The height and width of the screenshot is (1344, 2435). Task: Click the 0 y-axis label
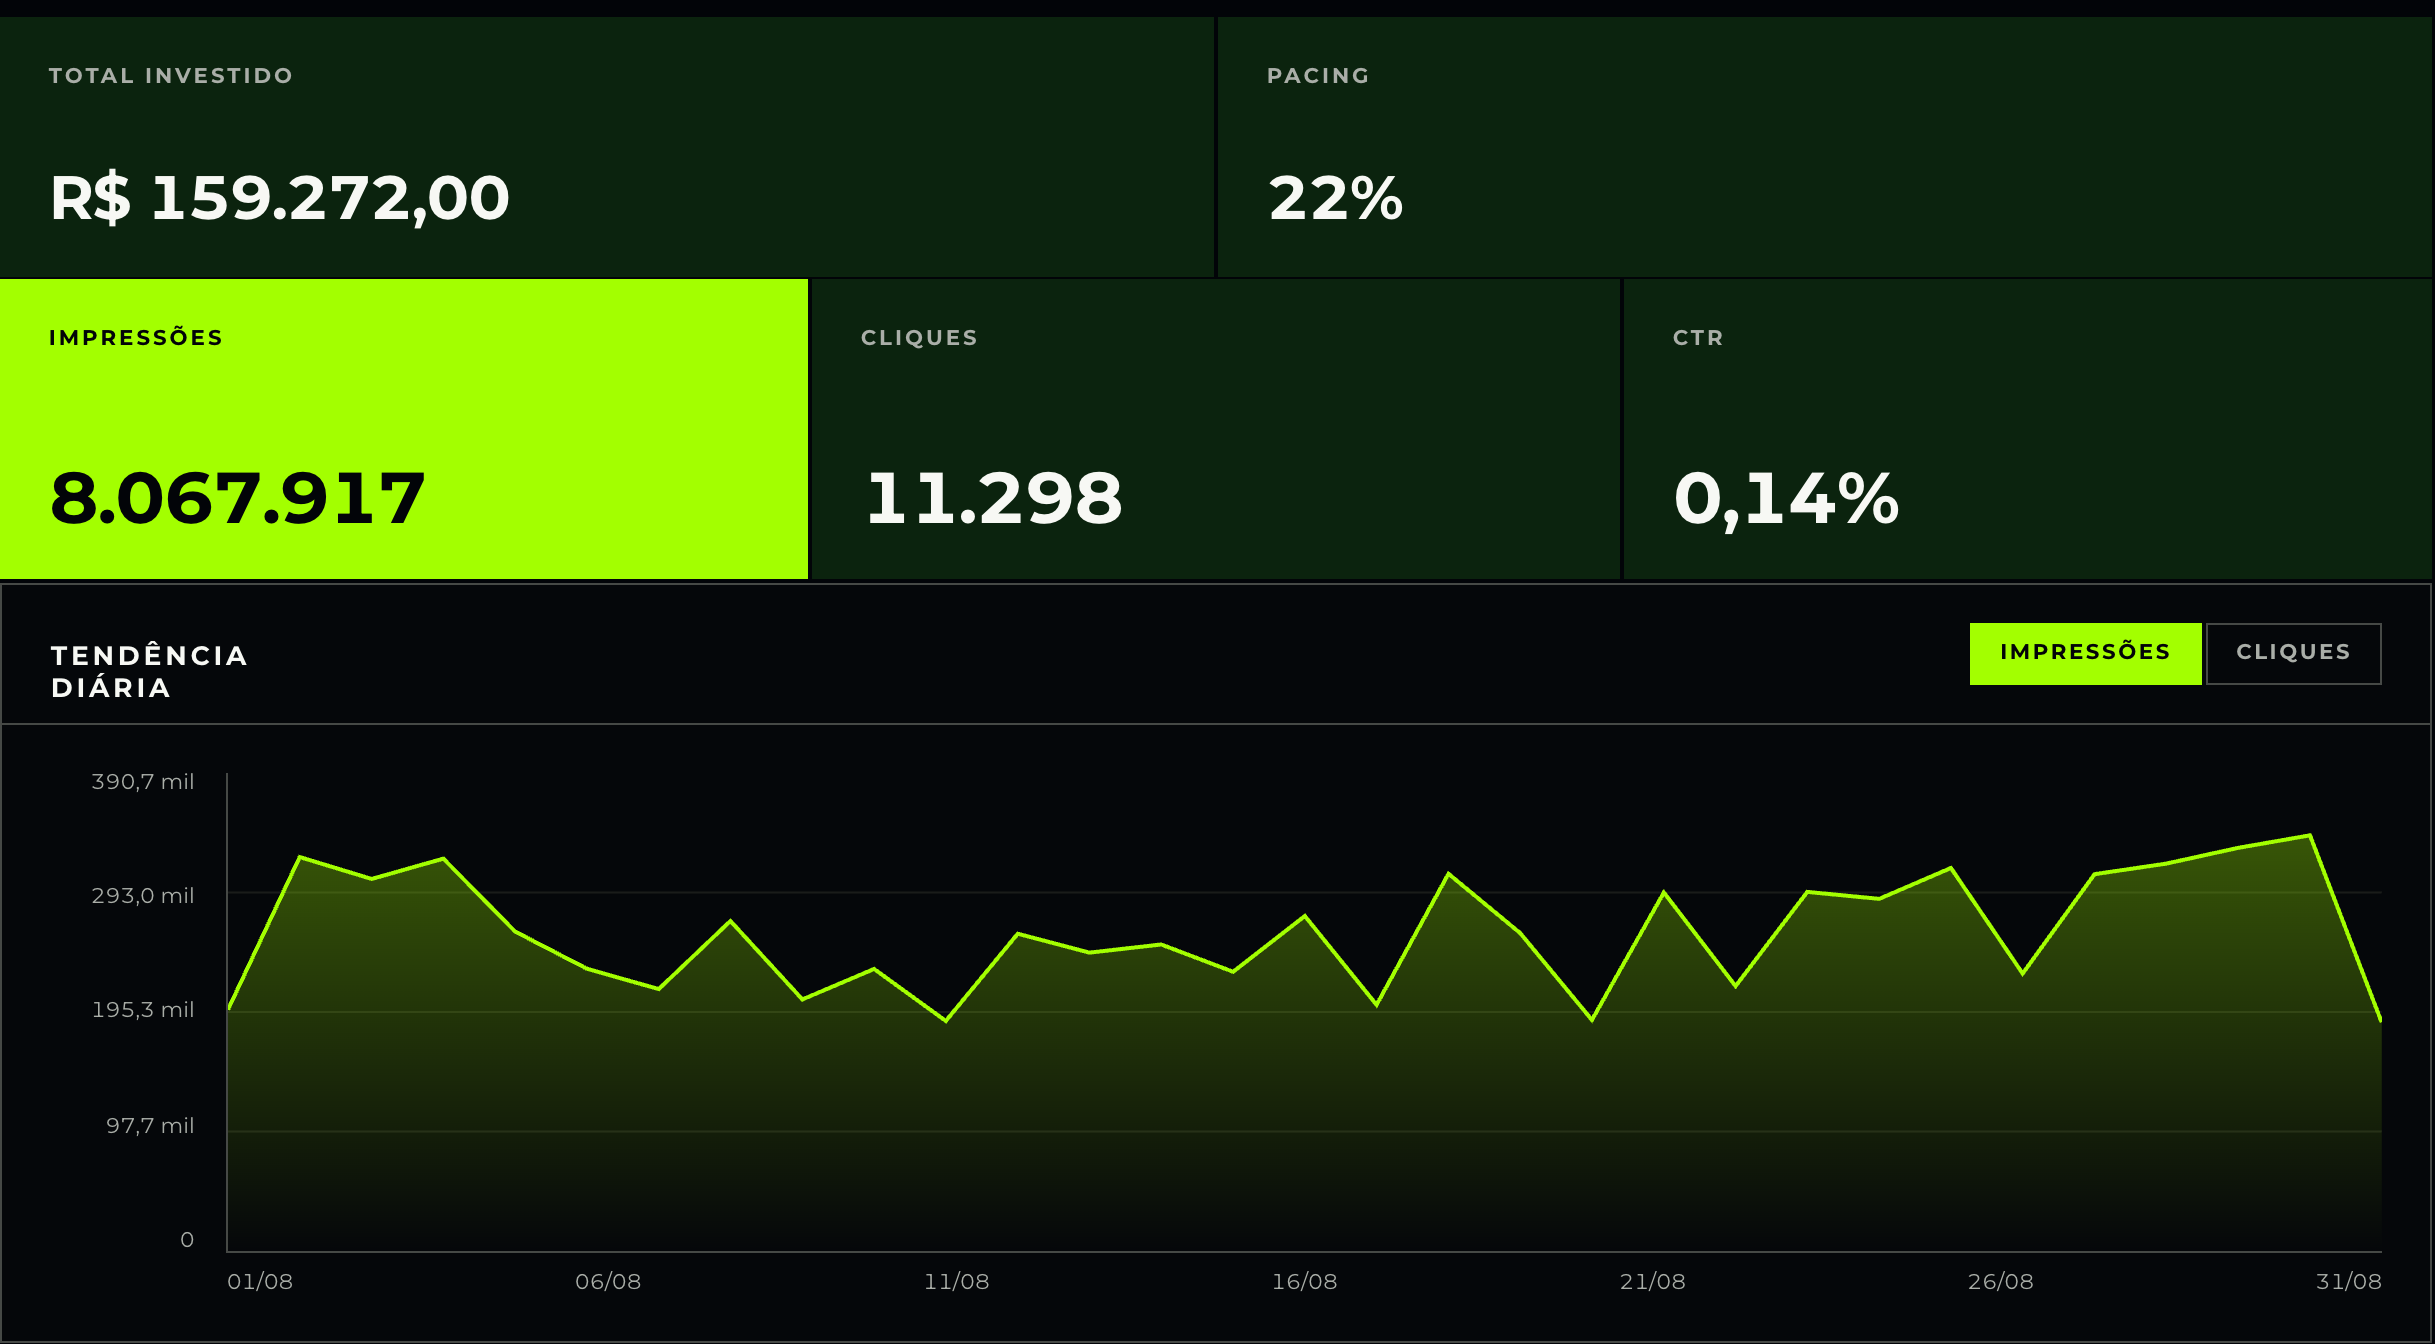(187, 1240)
